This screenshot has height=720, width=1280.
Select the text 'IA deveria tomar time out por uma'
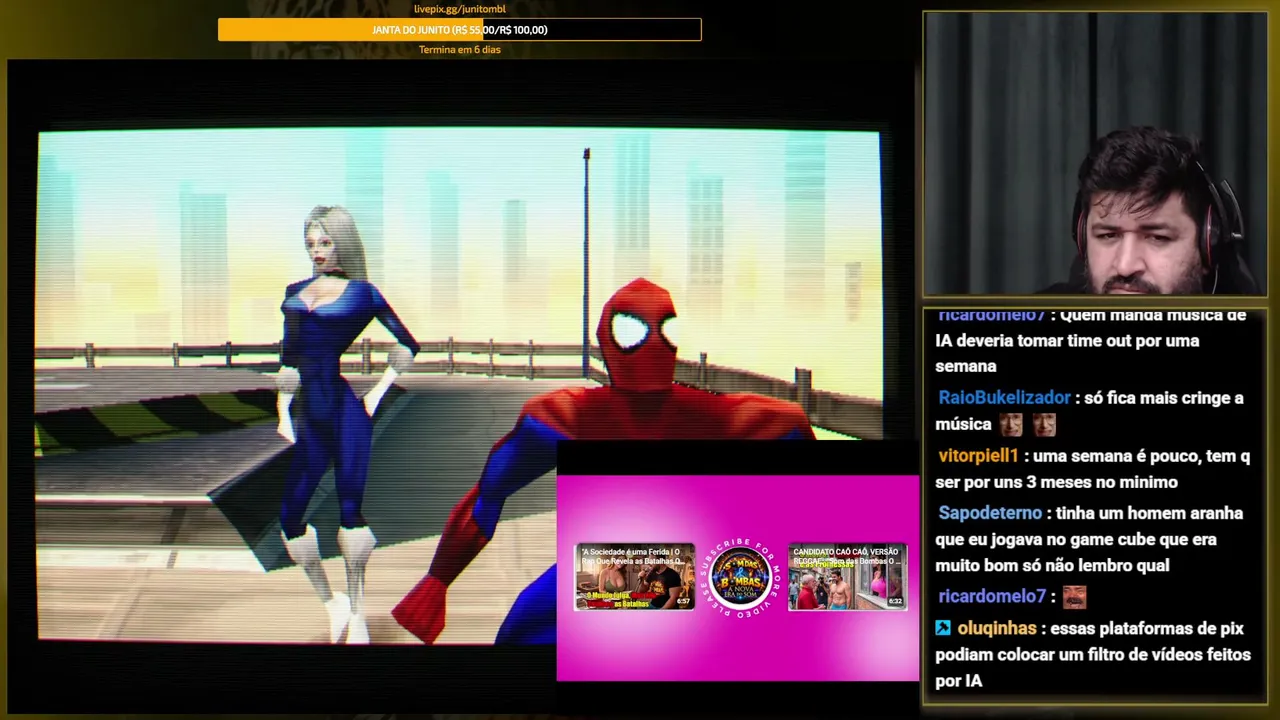click(1067, 340)
